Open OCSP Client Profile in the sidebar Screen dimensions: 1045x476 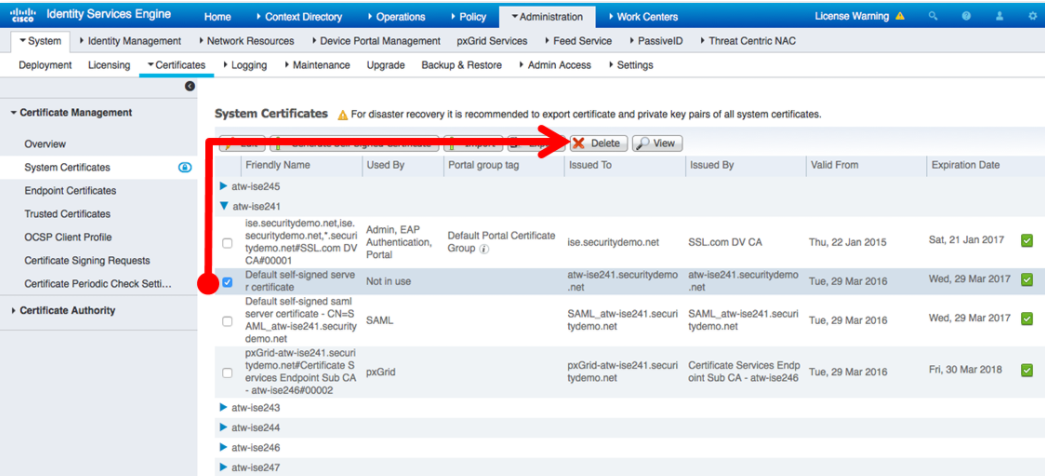[68, 237]
